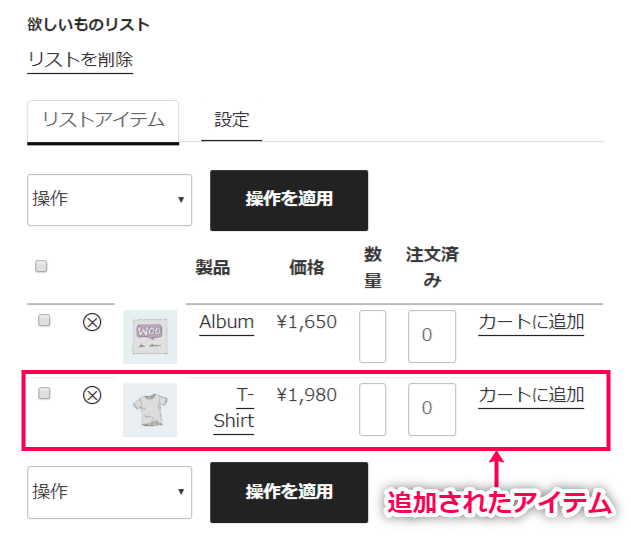This screenshot has width=631, height=554.
Task: Click the top 操作を適用 button
Action: tap(289, 200)
